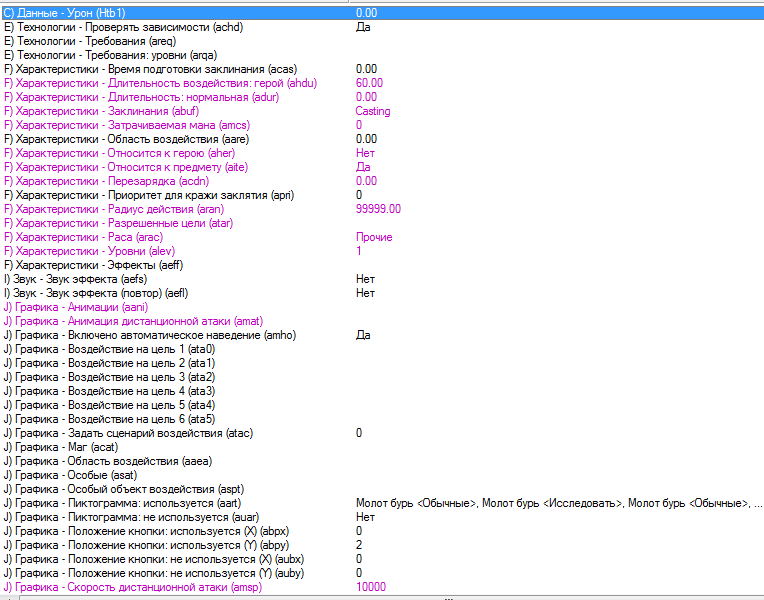Click the 'Молот бурь' icon path value
The width and height of the screenshot is (764, 600).
pos(559,504)
